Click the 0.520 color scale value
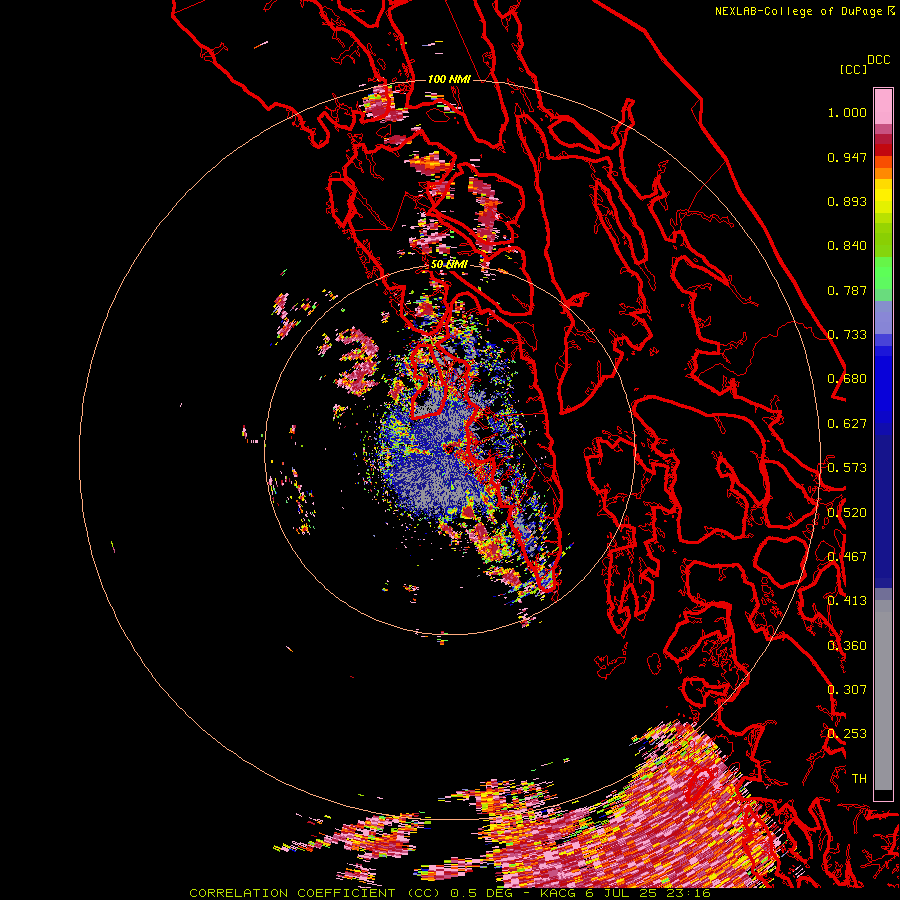The height and width of the screenshot is (900, 900). (847, 513)
